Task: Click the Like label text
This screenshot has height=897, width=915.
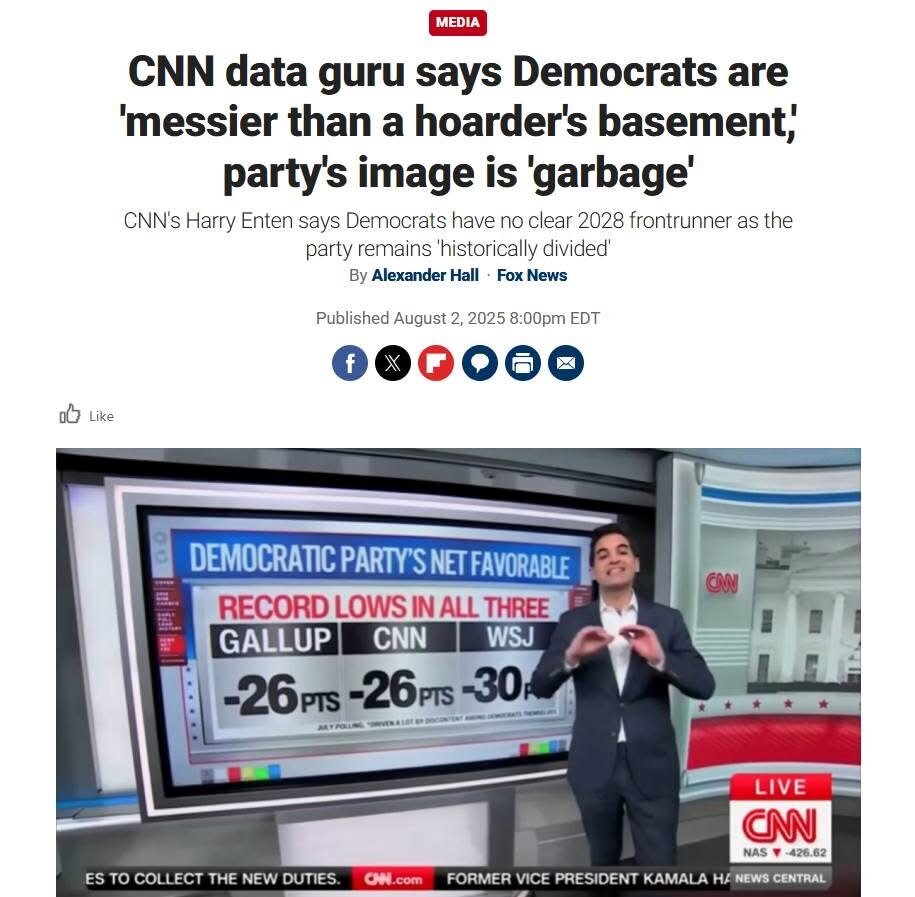Action: (102, 416)
